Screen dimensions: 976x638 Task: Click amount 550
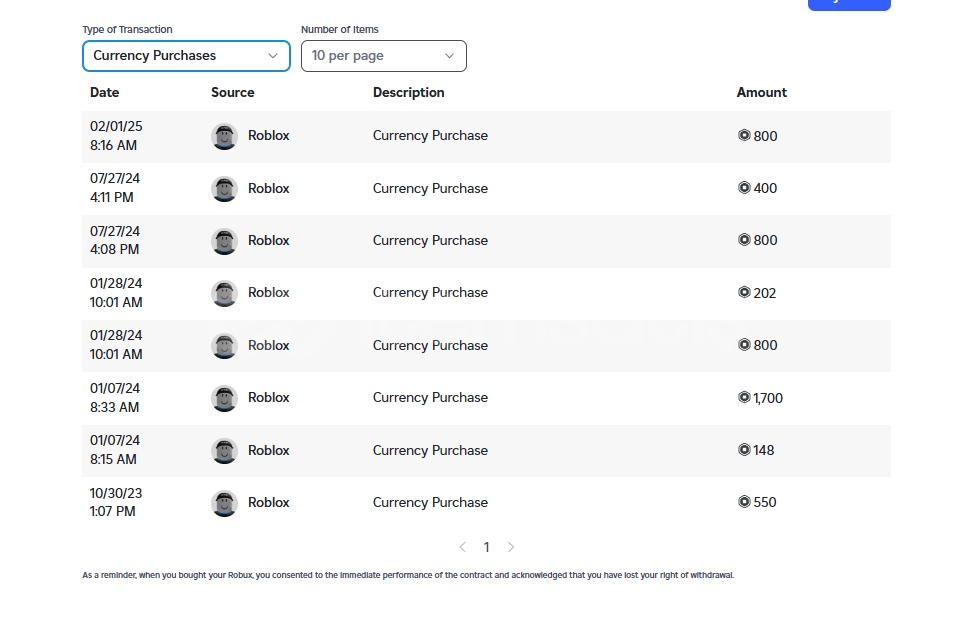(765, 502)
